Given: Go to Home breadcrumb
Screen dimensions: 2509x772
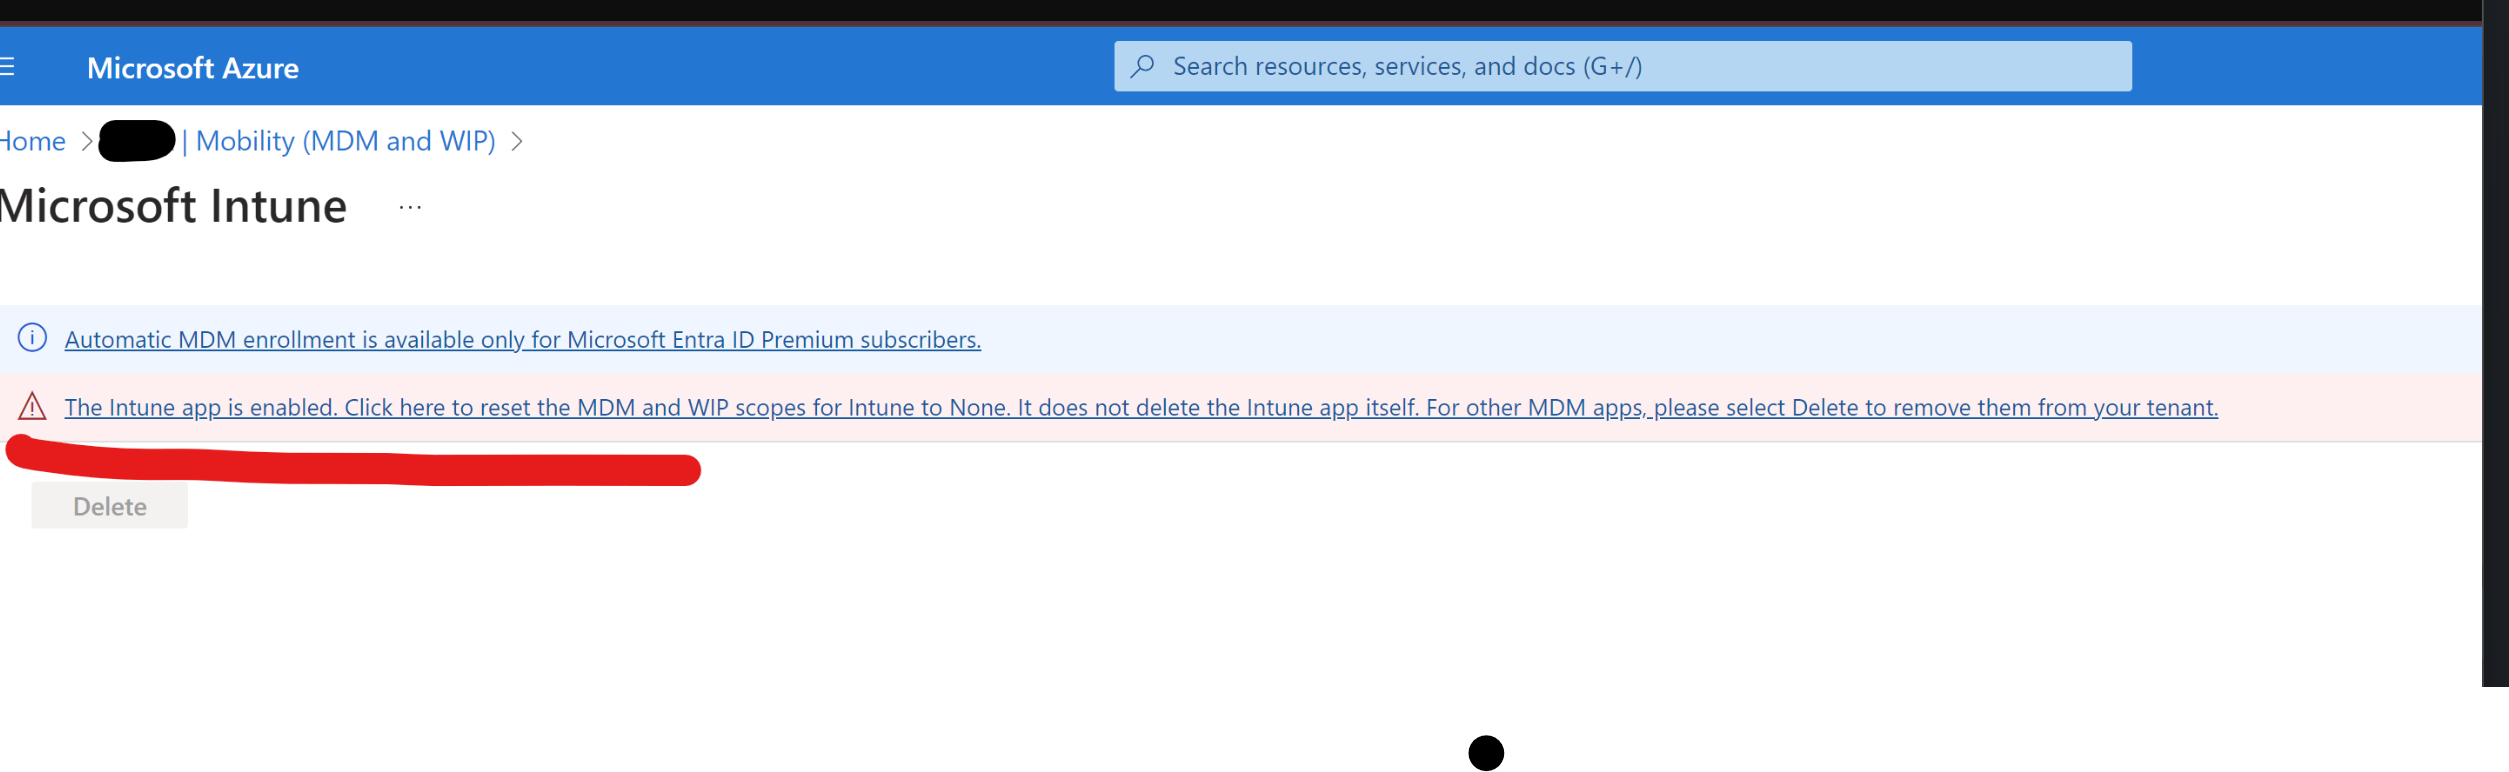Looking at the screenshot, I should (32, 141).
